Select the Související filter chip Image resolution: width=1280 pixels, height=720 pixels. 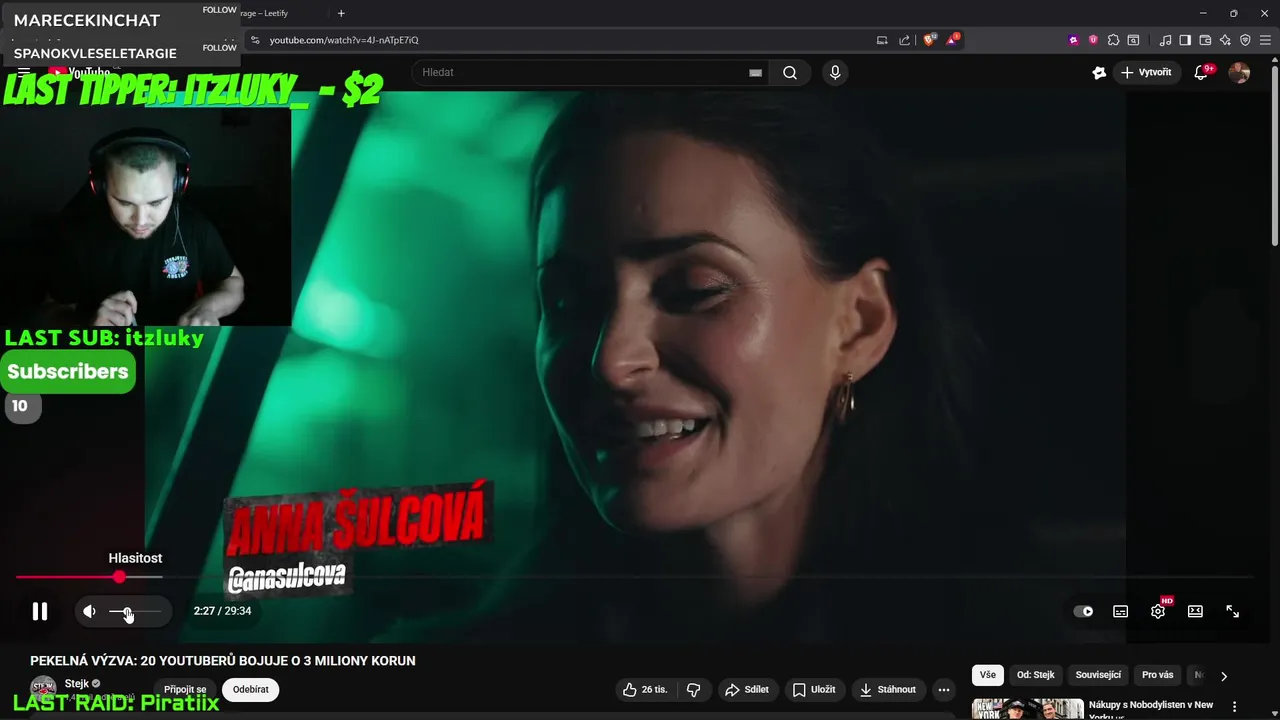pyautogui.click(x=1098, y=675)
